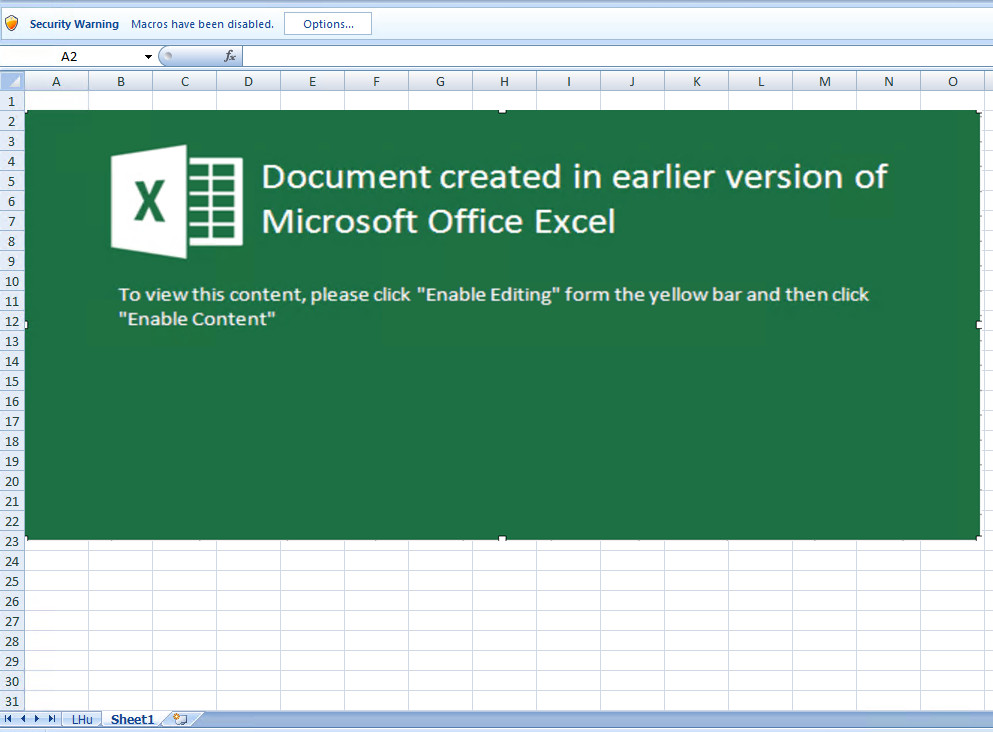
Task: Click the Insert Worksheet tab icon
Action: (x=180, y=719)
